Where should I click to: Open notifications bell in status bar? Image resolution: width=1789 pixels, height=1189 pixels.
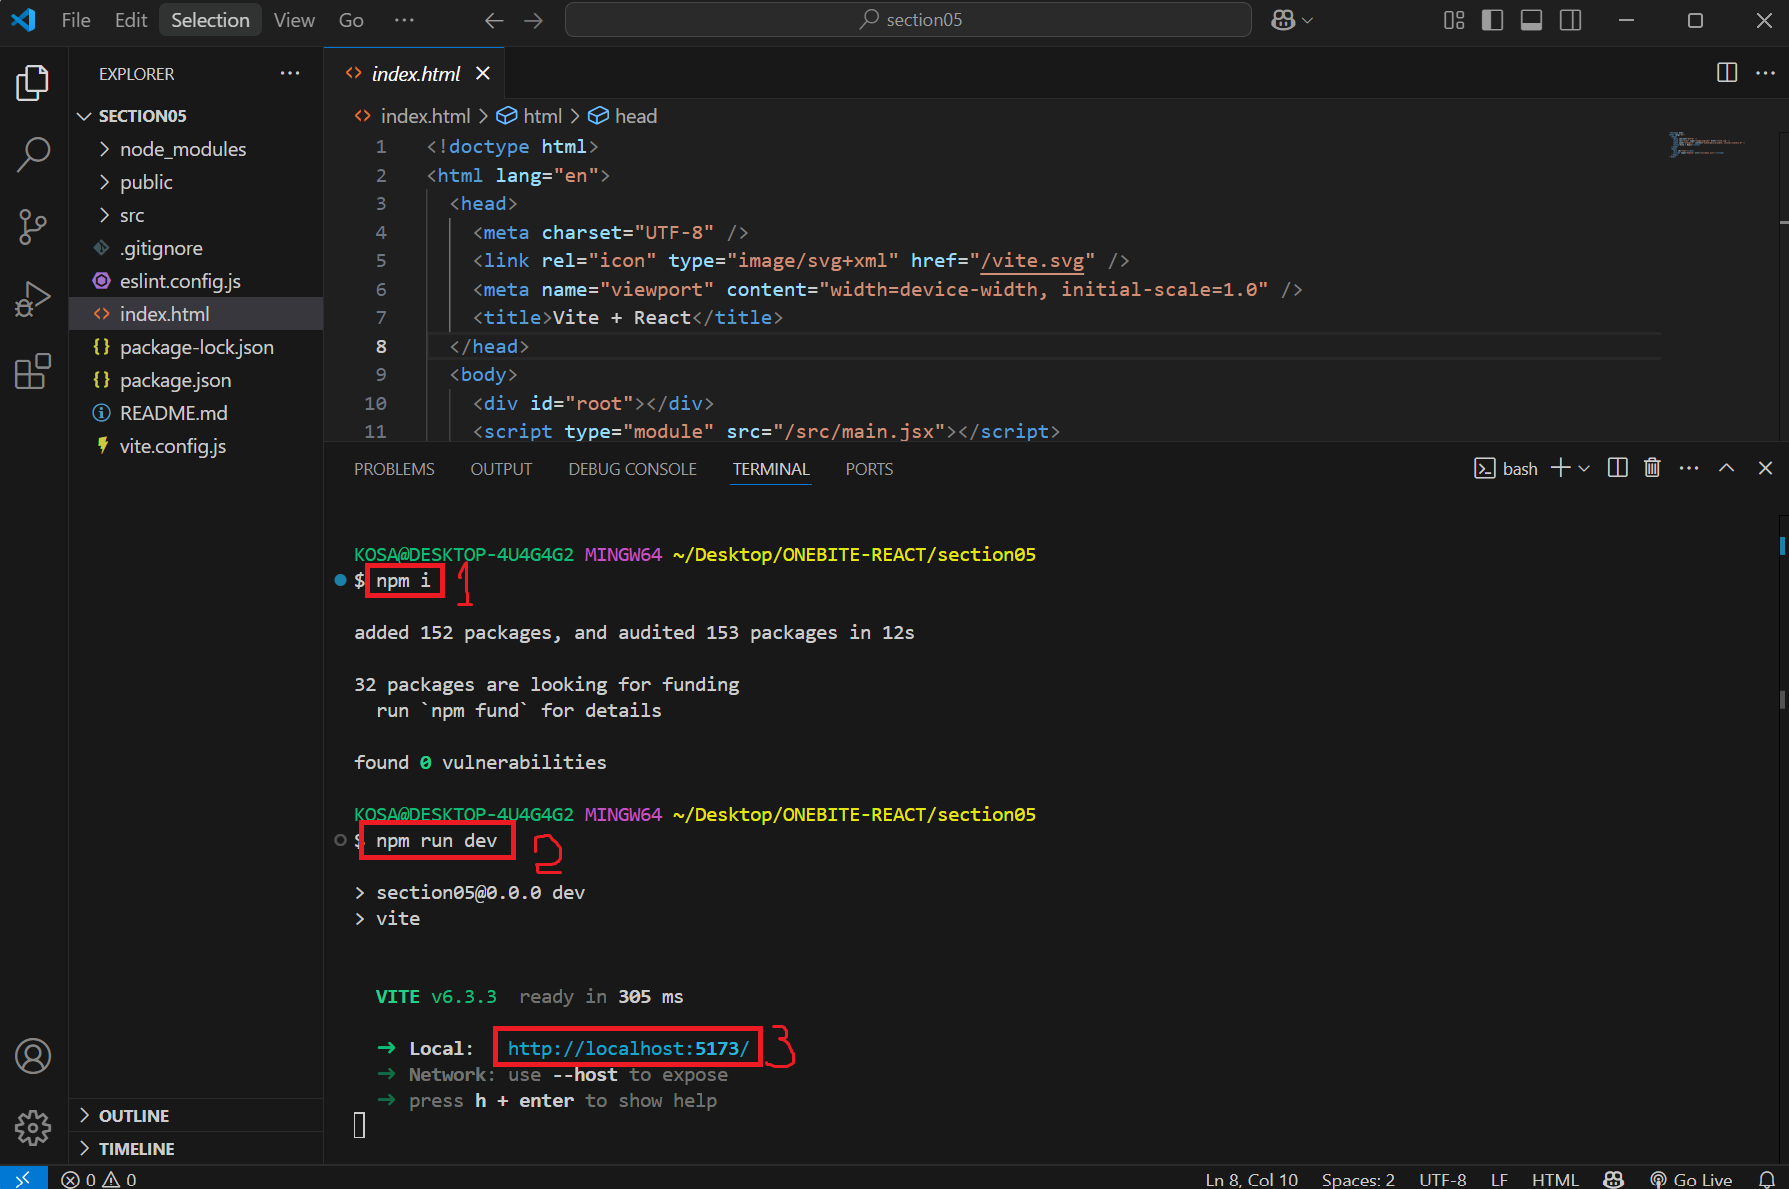coord(1767,1179)
